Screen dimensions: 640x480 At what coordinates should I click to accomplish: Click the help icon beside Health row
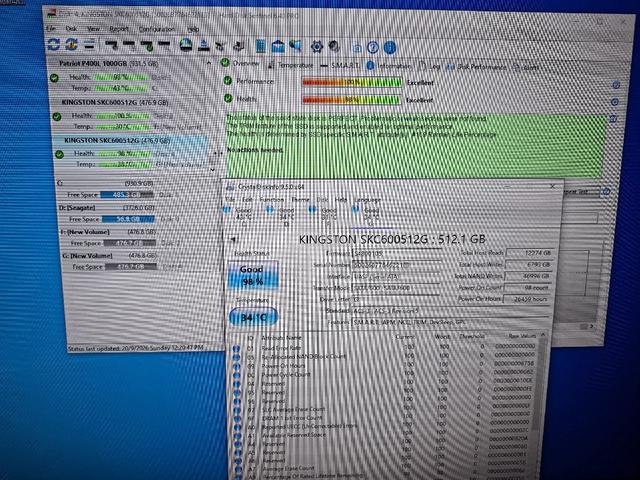[x=615, y=102]
